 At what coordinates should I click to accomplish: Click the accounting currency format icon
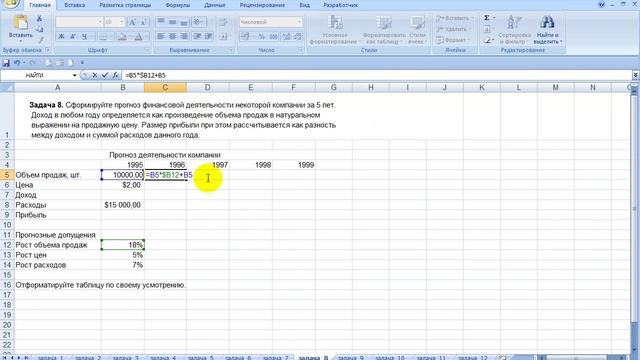point(245,37)
